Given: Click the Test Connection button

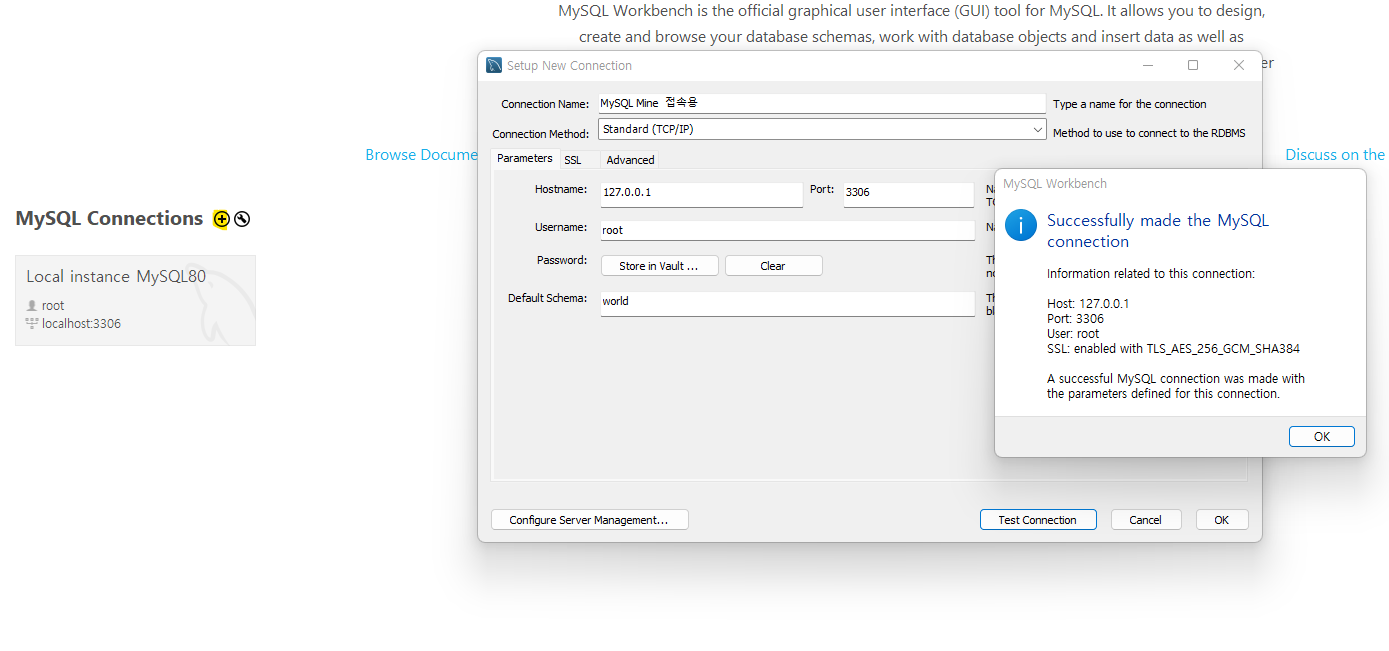Looking at the screenshot, I should tap(1038, 520).
